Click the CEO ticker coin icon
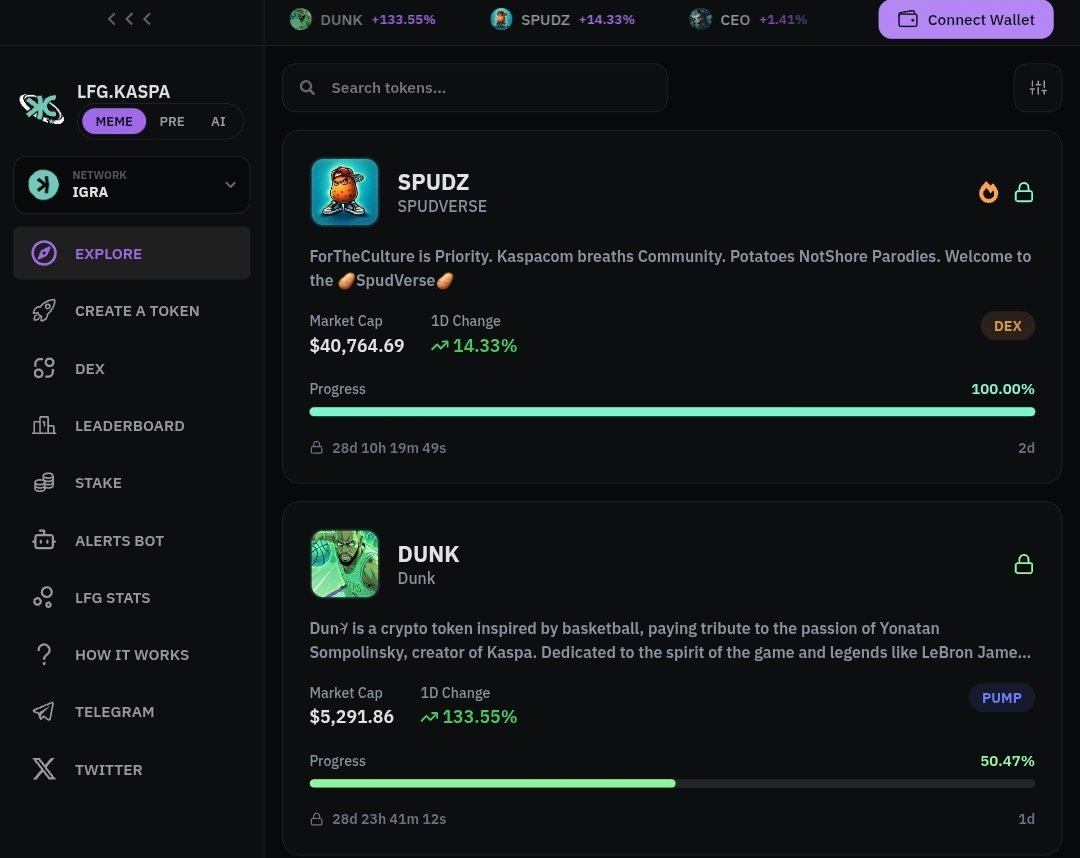Viewport: 1080px width, 858px height. (700, 19)
